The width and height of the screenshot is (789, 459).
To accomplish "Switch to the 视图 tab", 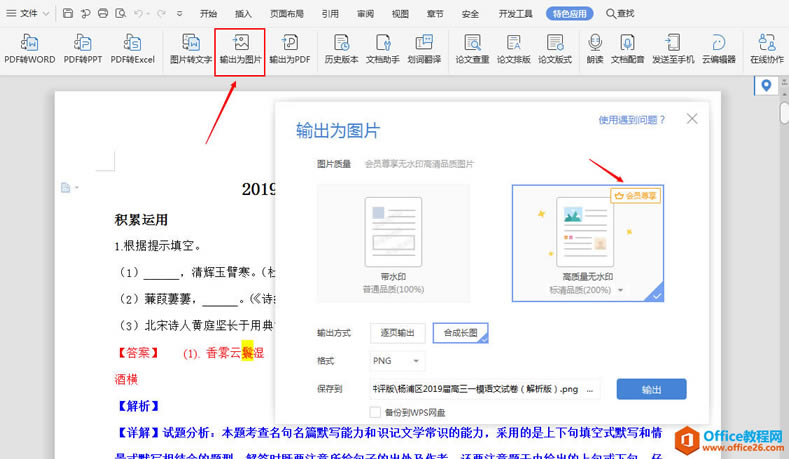I will tap(400, 14).
